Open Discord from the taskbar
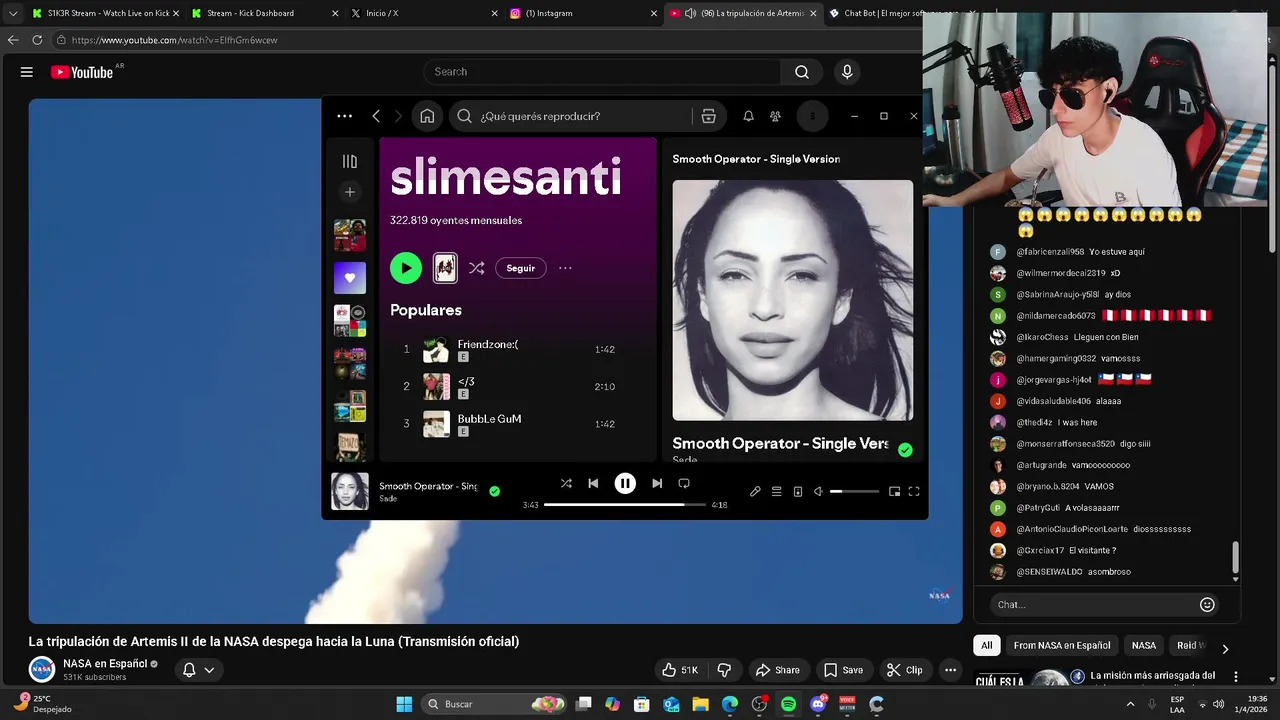The image size is (1280, 720). coord(818,704)
